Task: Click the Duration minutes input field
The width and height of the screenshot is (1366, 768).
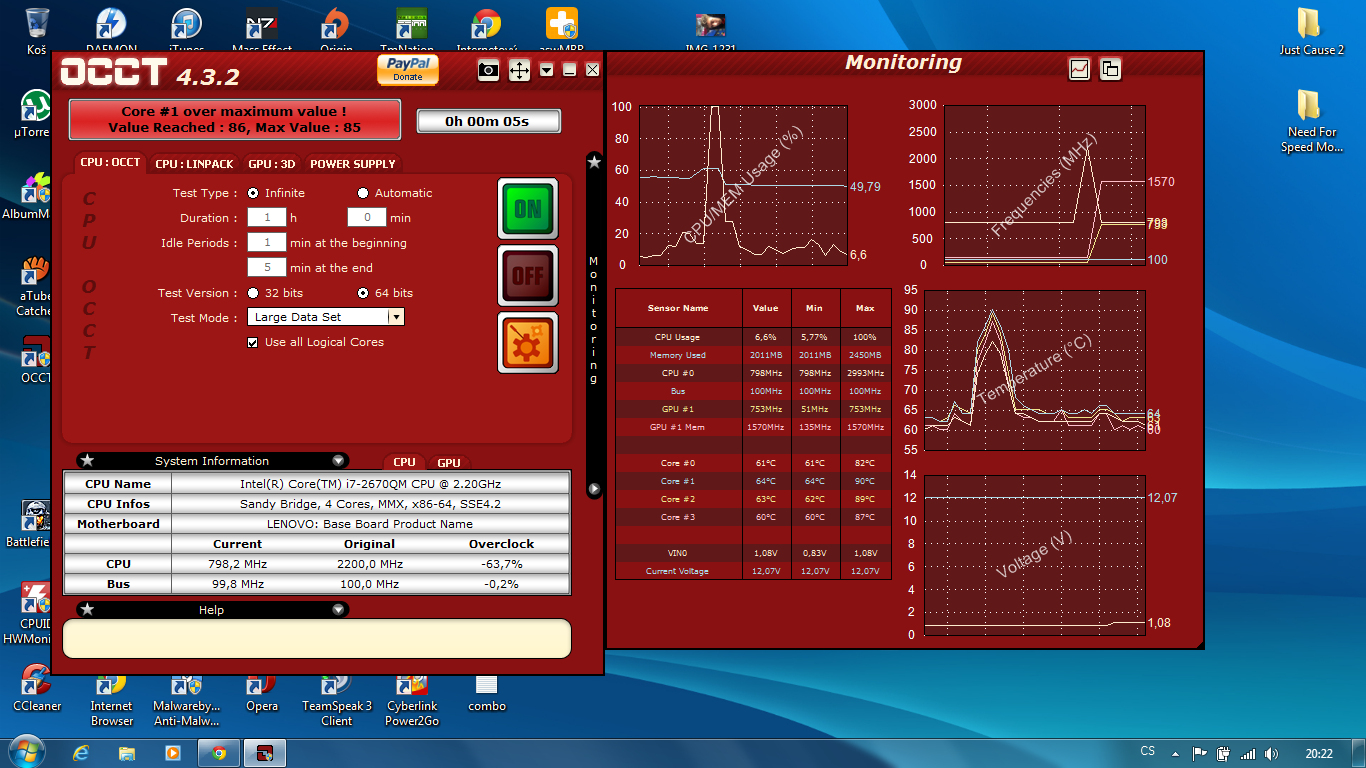Action: 366,217
